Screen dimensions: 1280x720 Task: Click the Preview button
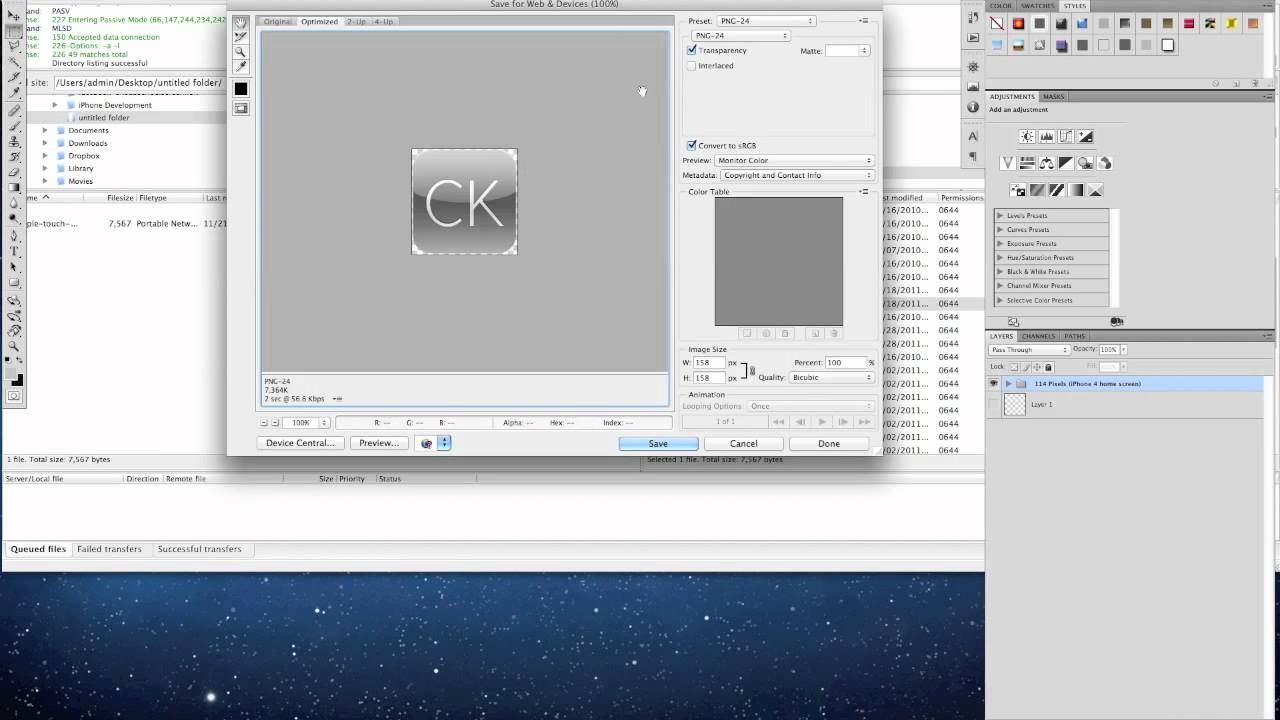pyautogui.click(x=379, y=443)
